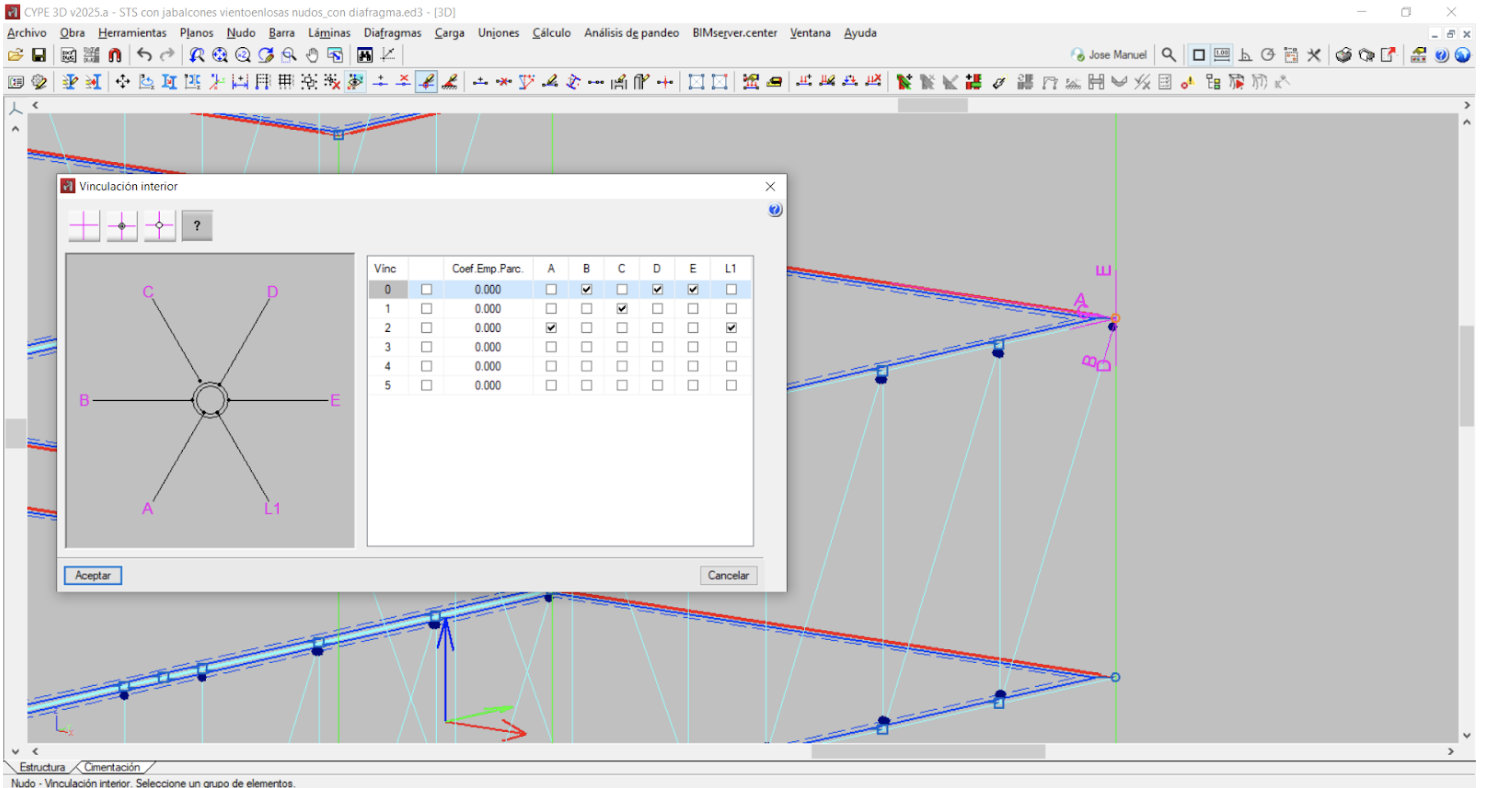Screen dimensions: 1488x788
Task: Open the blue help icon in Vinculación interior
Action: click(775, 210)
